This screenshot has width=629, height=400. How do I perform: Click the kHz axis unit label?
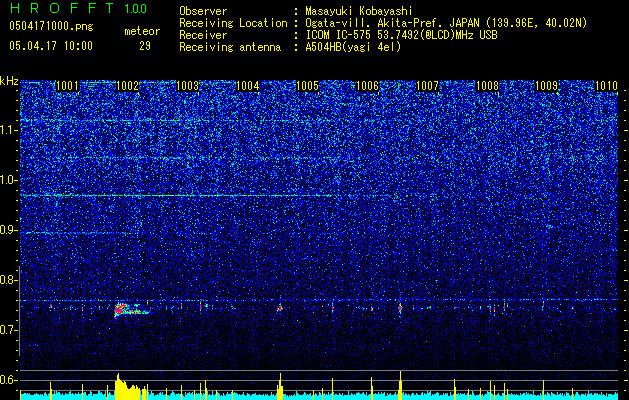[x=9, y=81]
